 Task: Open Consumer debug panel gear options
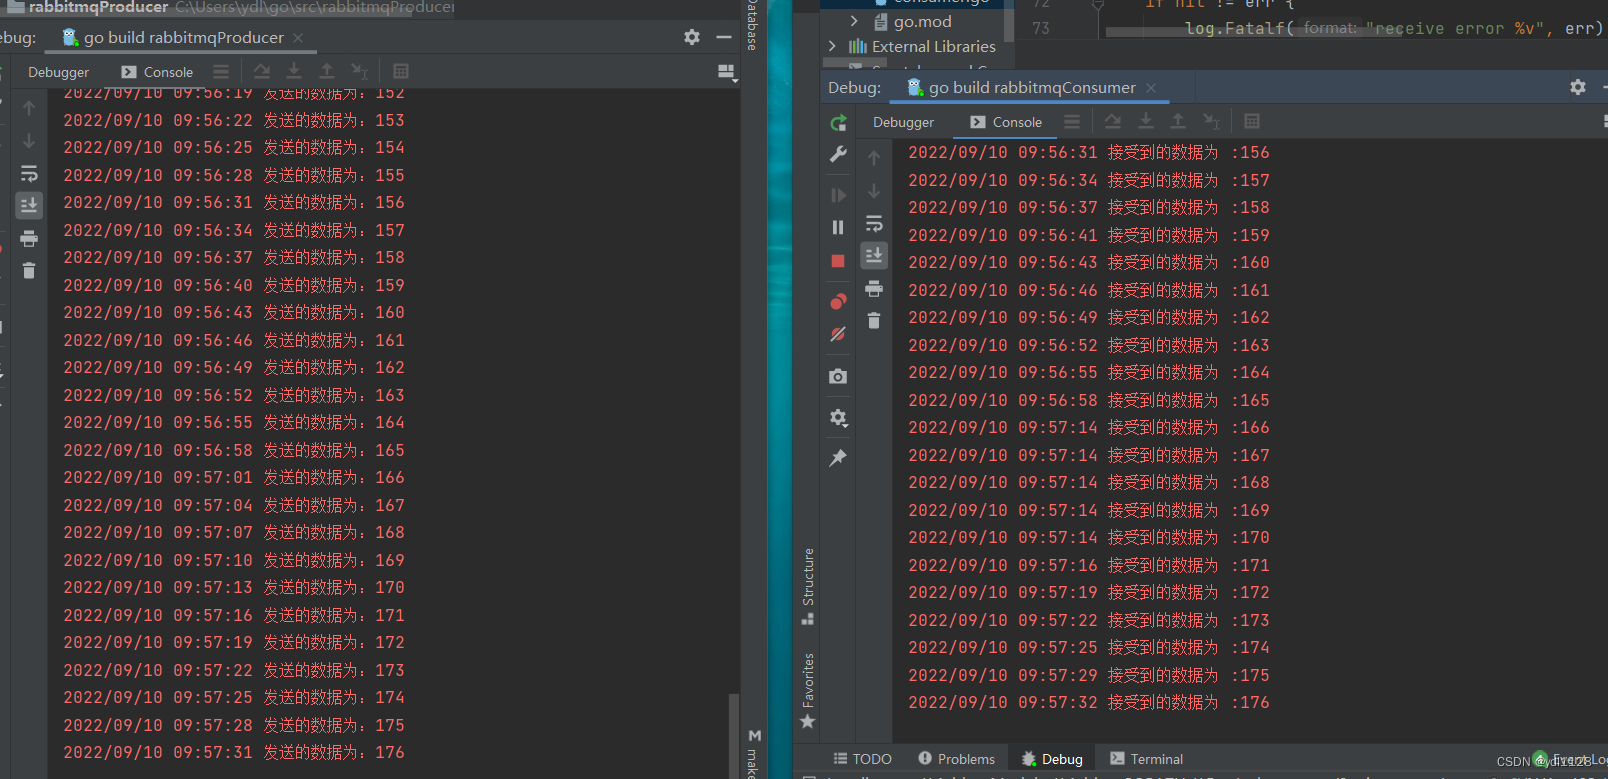1578,87
